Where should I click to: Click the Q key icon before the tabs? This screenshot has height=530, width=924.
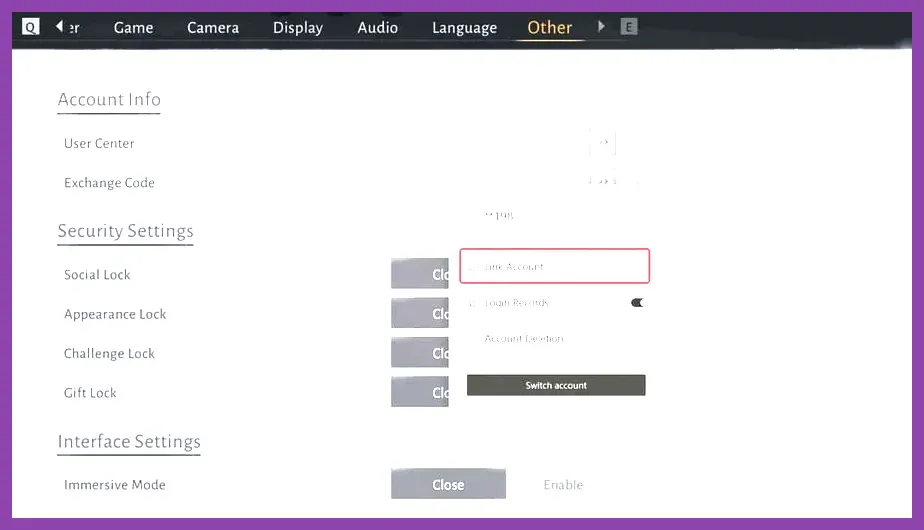coord(31,27)
